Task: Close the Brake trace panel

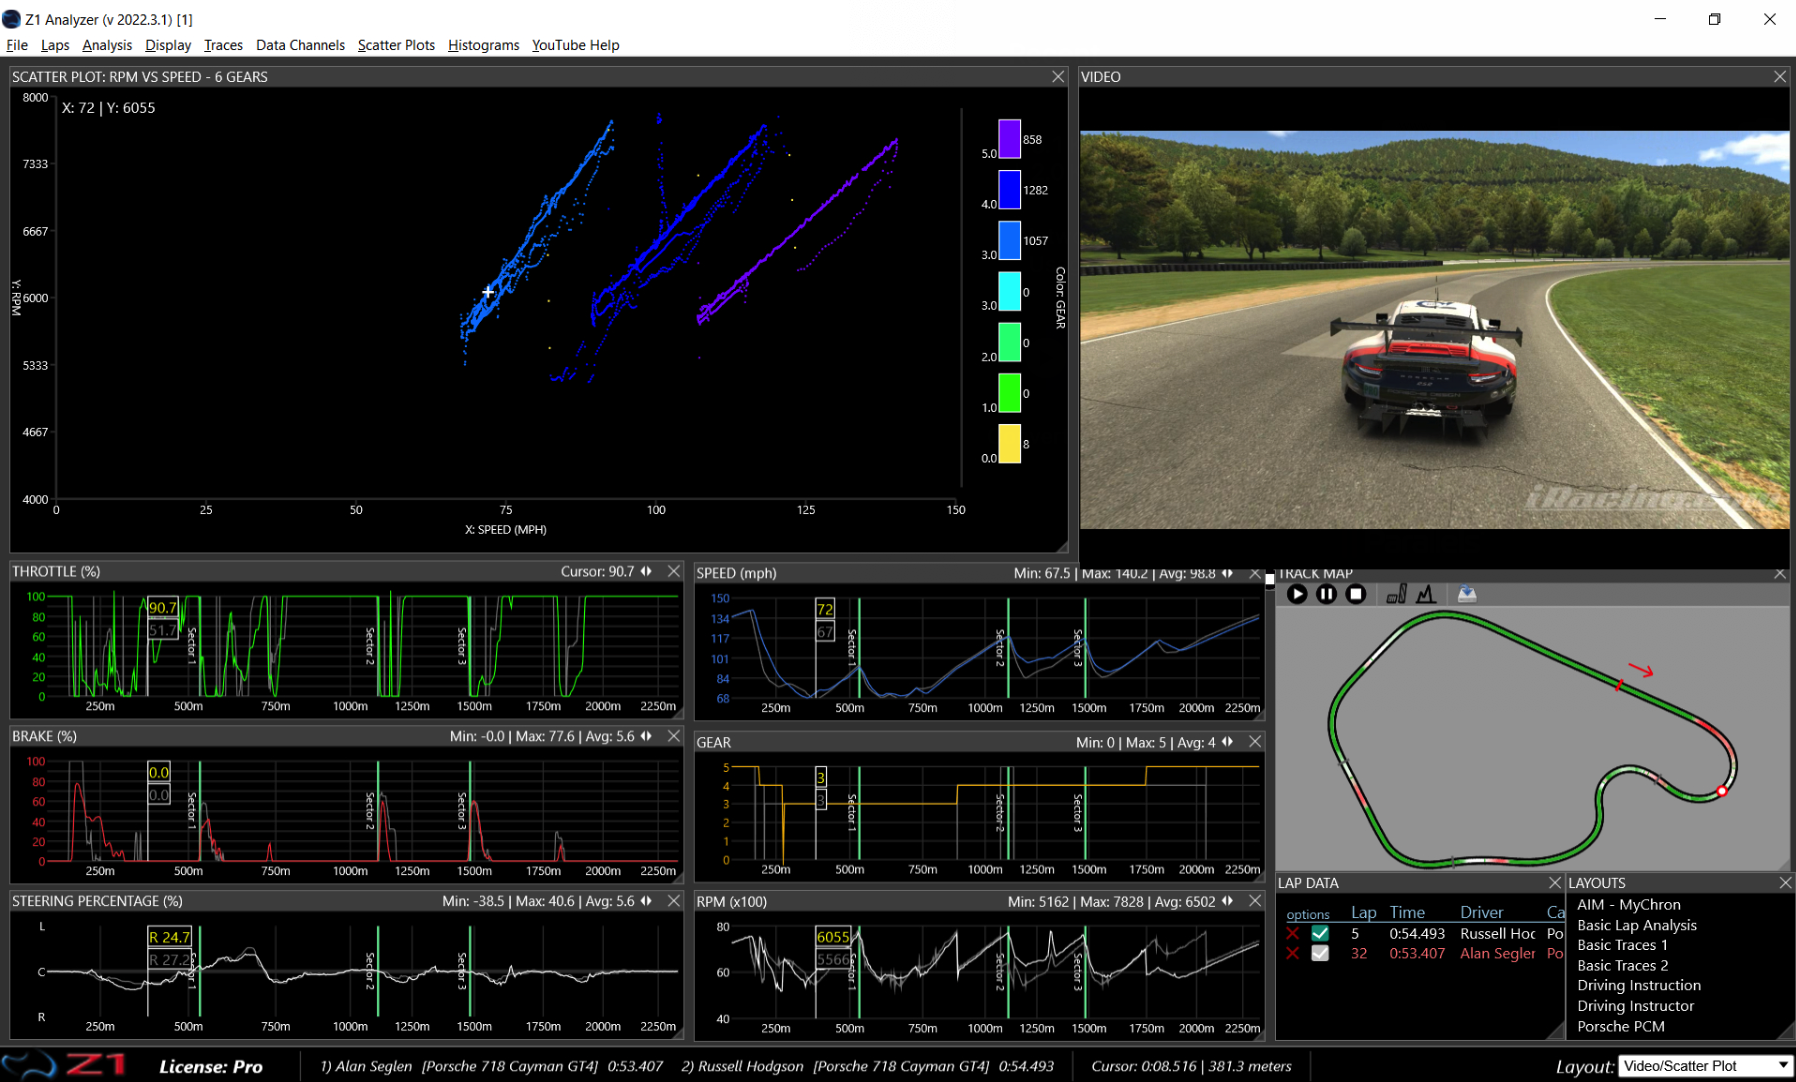Action: point(674,736)
